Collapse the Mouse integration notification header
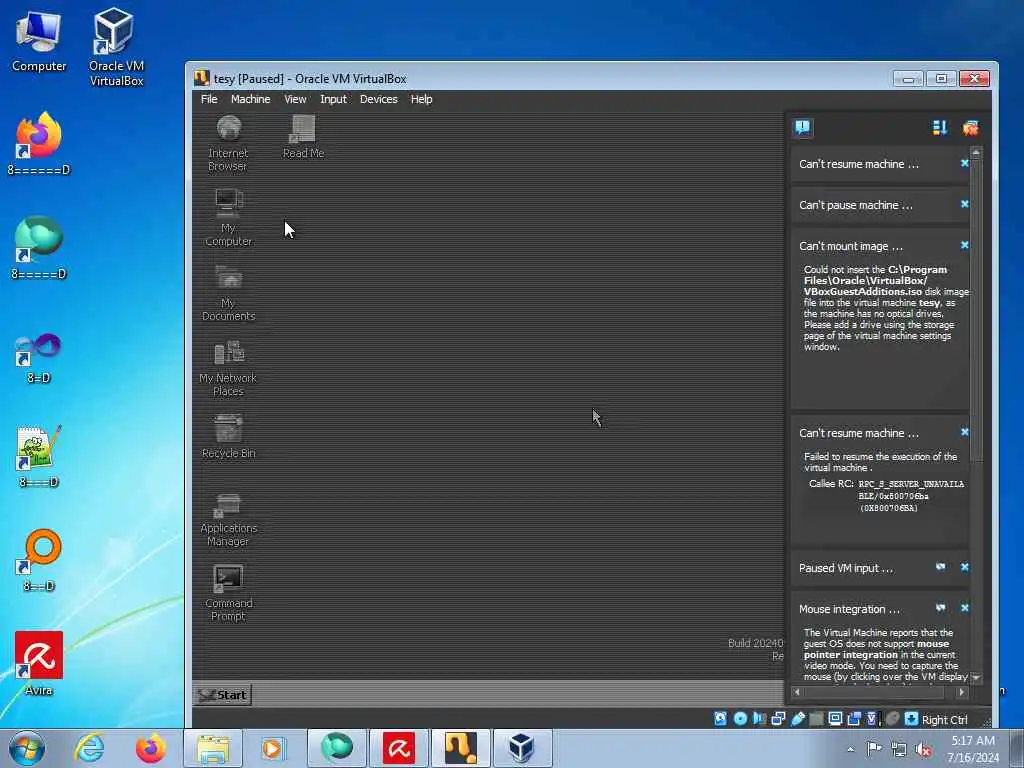Image resolution: width=1024 pixels, height=768 pixels. pyautogui.click(x=849, y=609)
